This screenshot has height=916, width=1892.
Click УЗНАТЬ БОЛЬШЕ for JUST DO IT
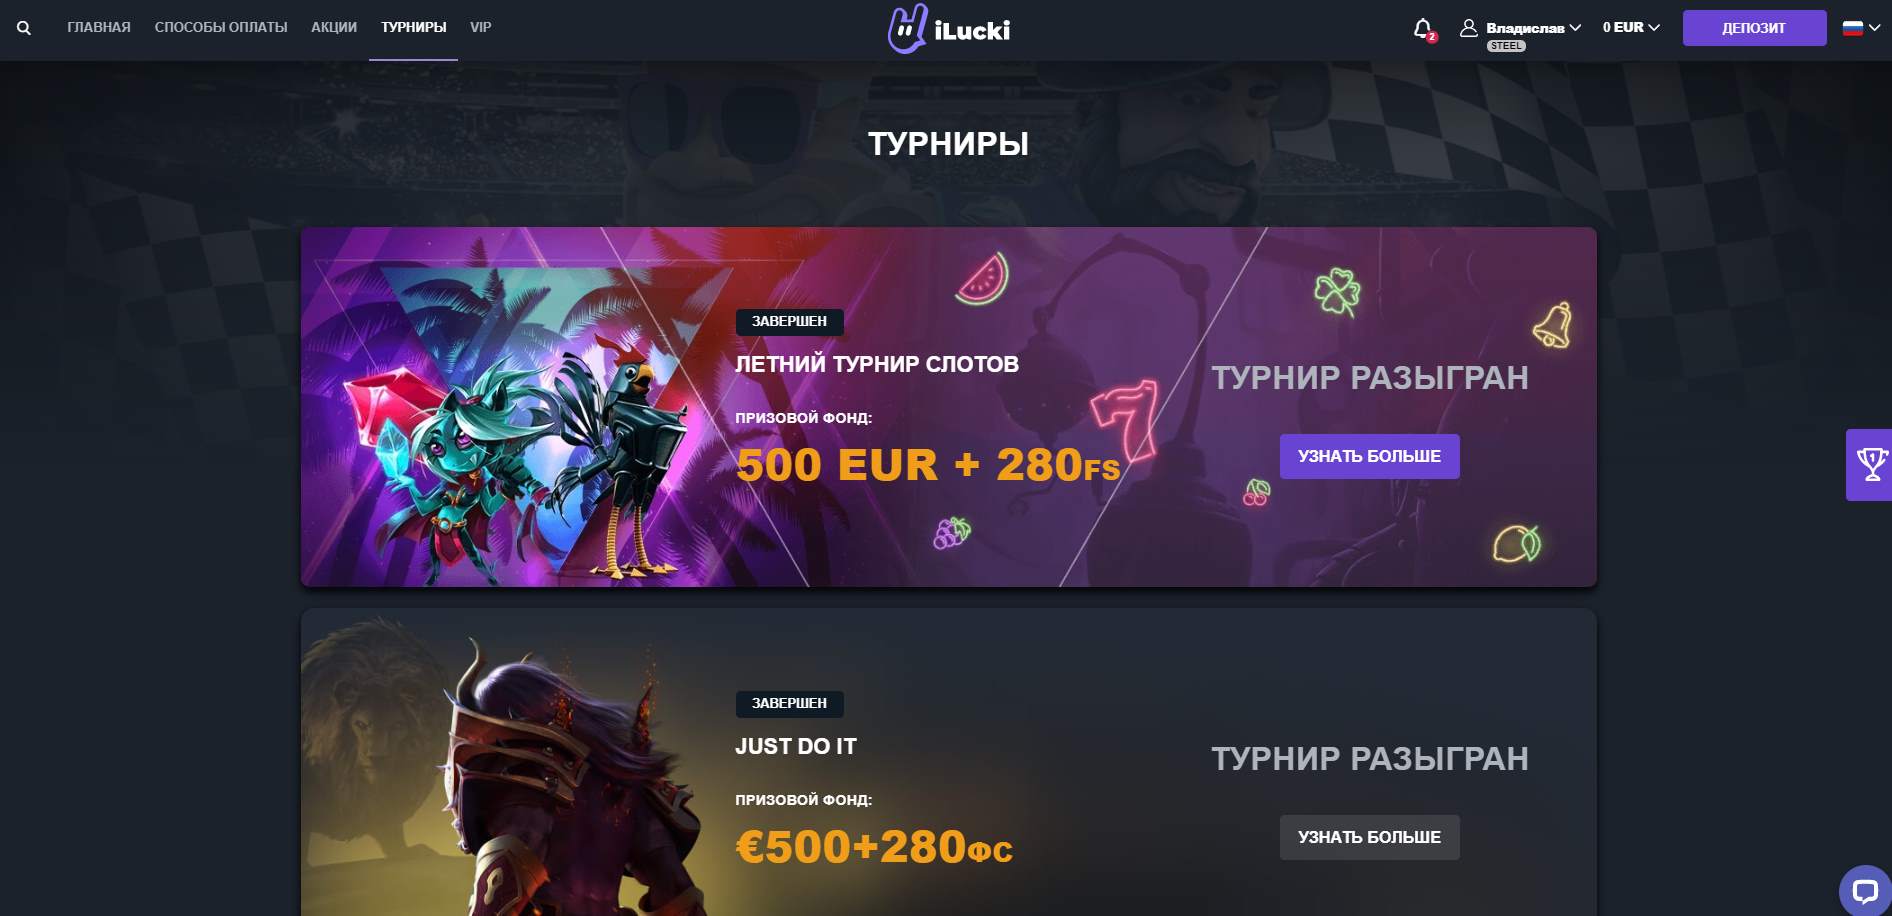pos(1369,837)
